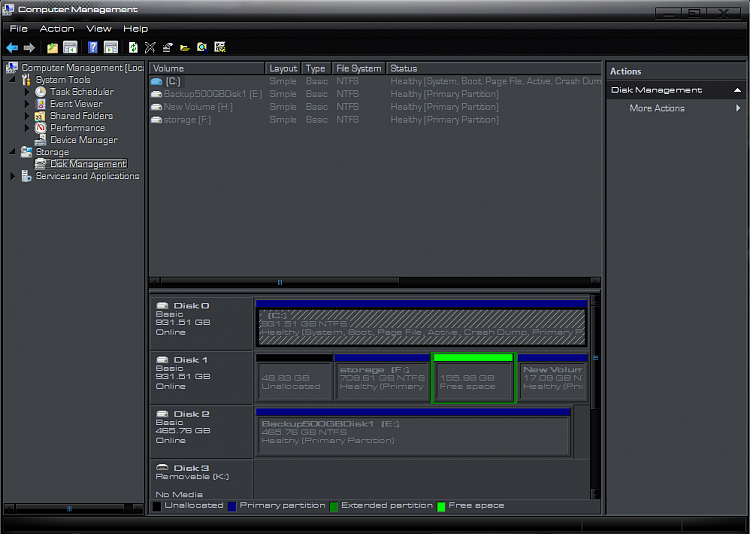Screen dimensions: 750x534
Task: Click the Disk 3 removable drive icon
Action: click(163, 467)
